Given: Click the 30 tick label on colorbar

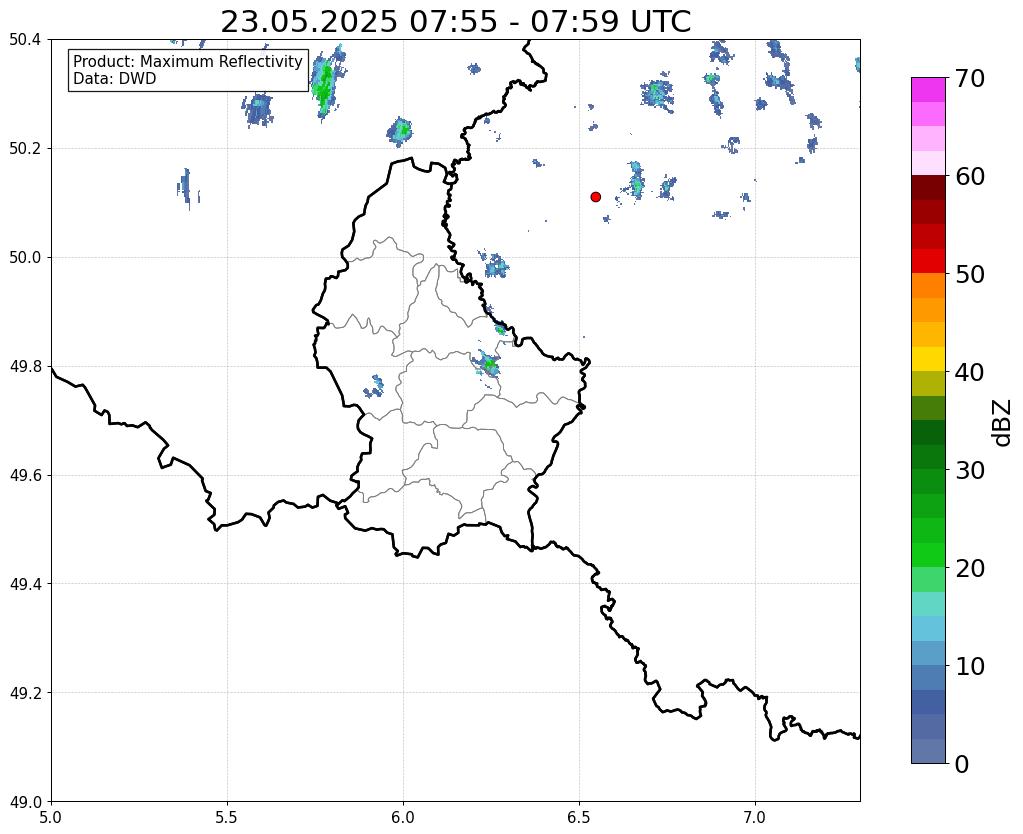Looking at the screenshot, I should point(970,470).
